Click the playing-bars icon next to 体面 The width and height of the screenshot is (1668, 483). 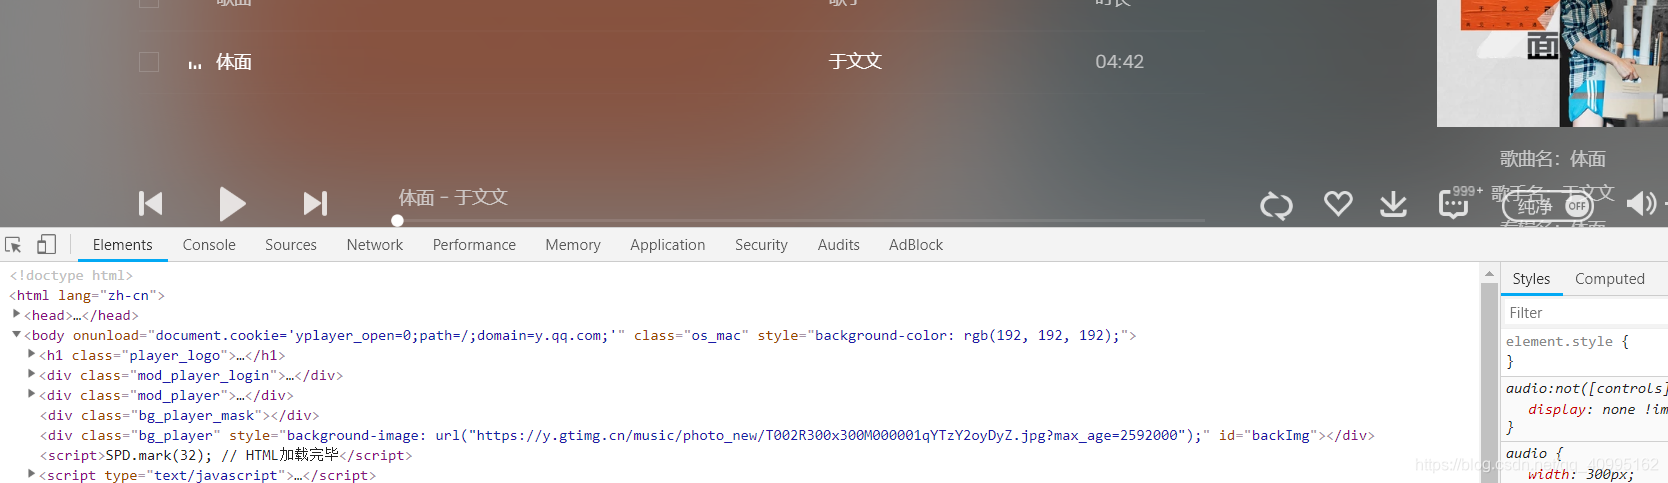pyautogui.click(x=195, y=65)
